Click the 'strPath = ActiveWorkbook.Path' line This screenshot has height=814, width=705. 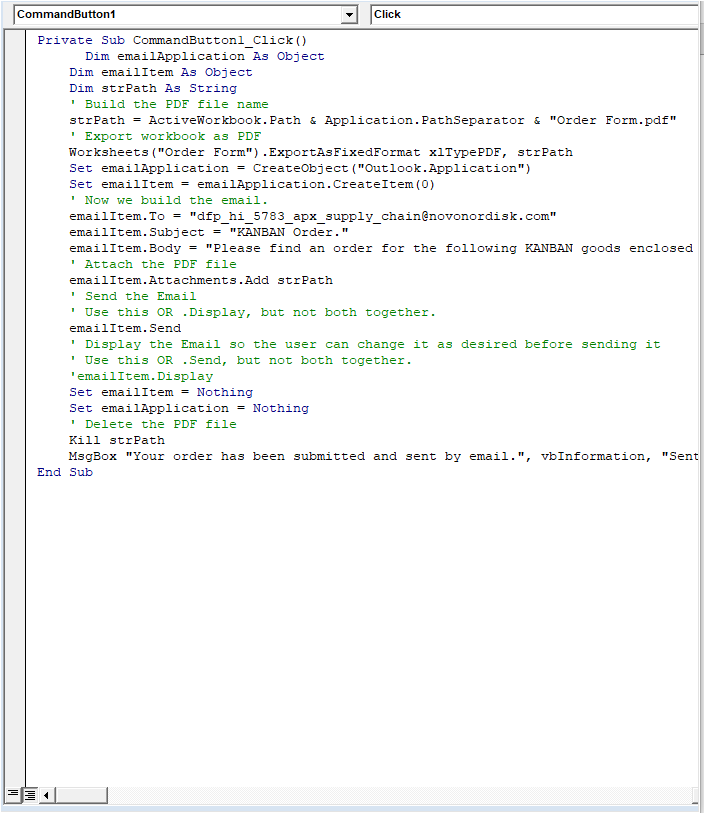(x=372, y=120)
